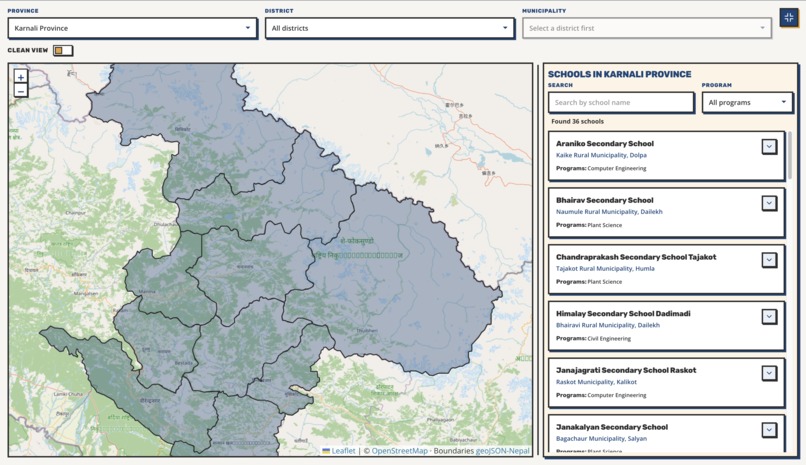Click the Search by school name field
Viewport: 806px width, 465px height.
click(x=621, y=102)
